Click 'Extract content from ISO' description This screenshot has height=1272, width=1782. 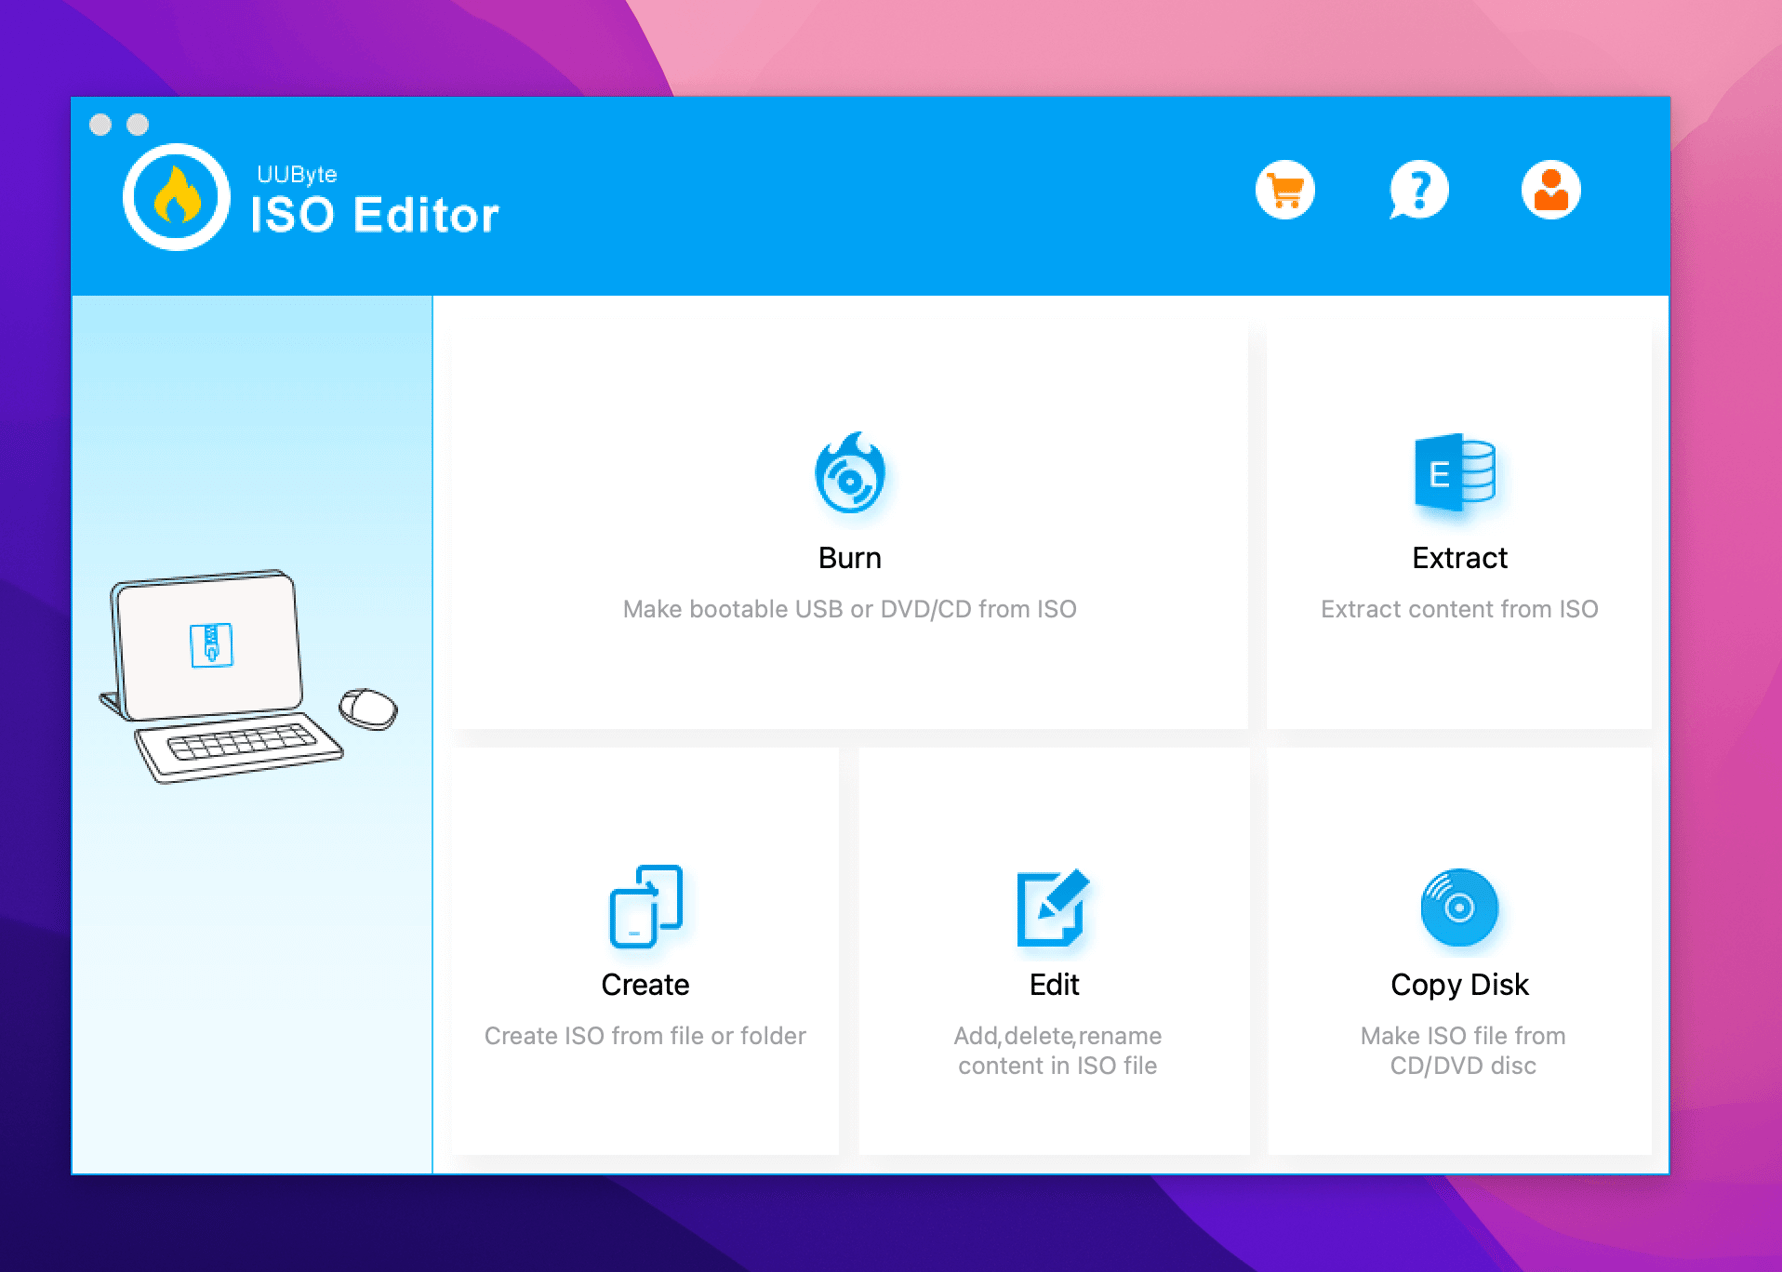click(1459, 609)
